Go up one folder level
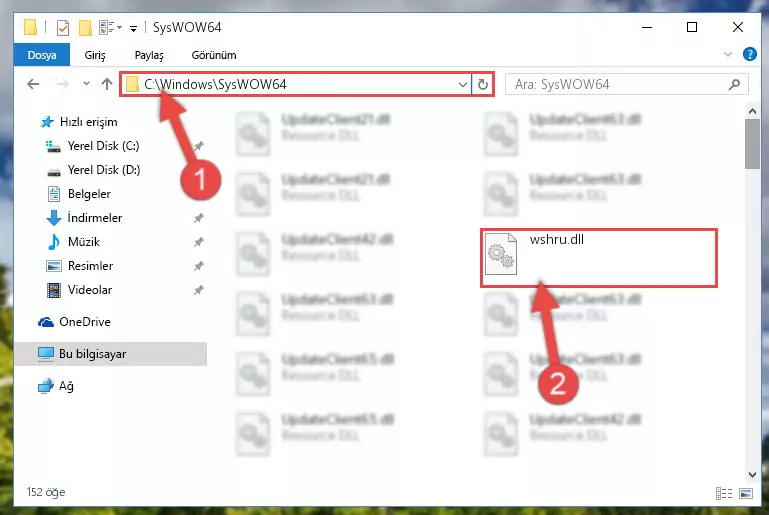 pos(107,84)
